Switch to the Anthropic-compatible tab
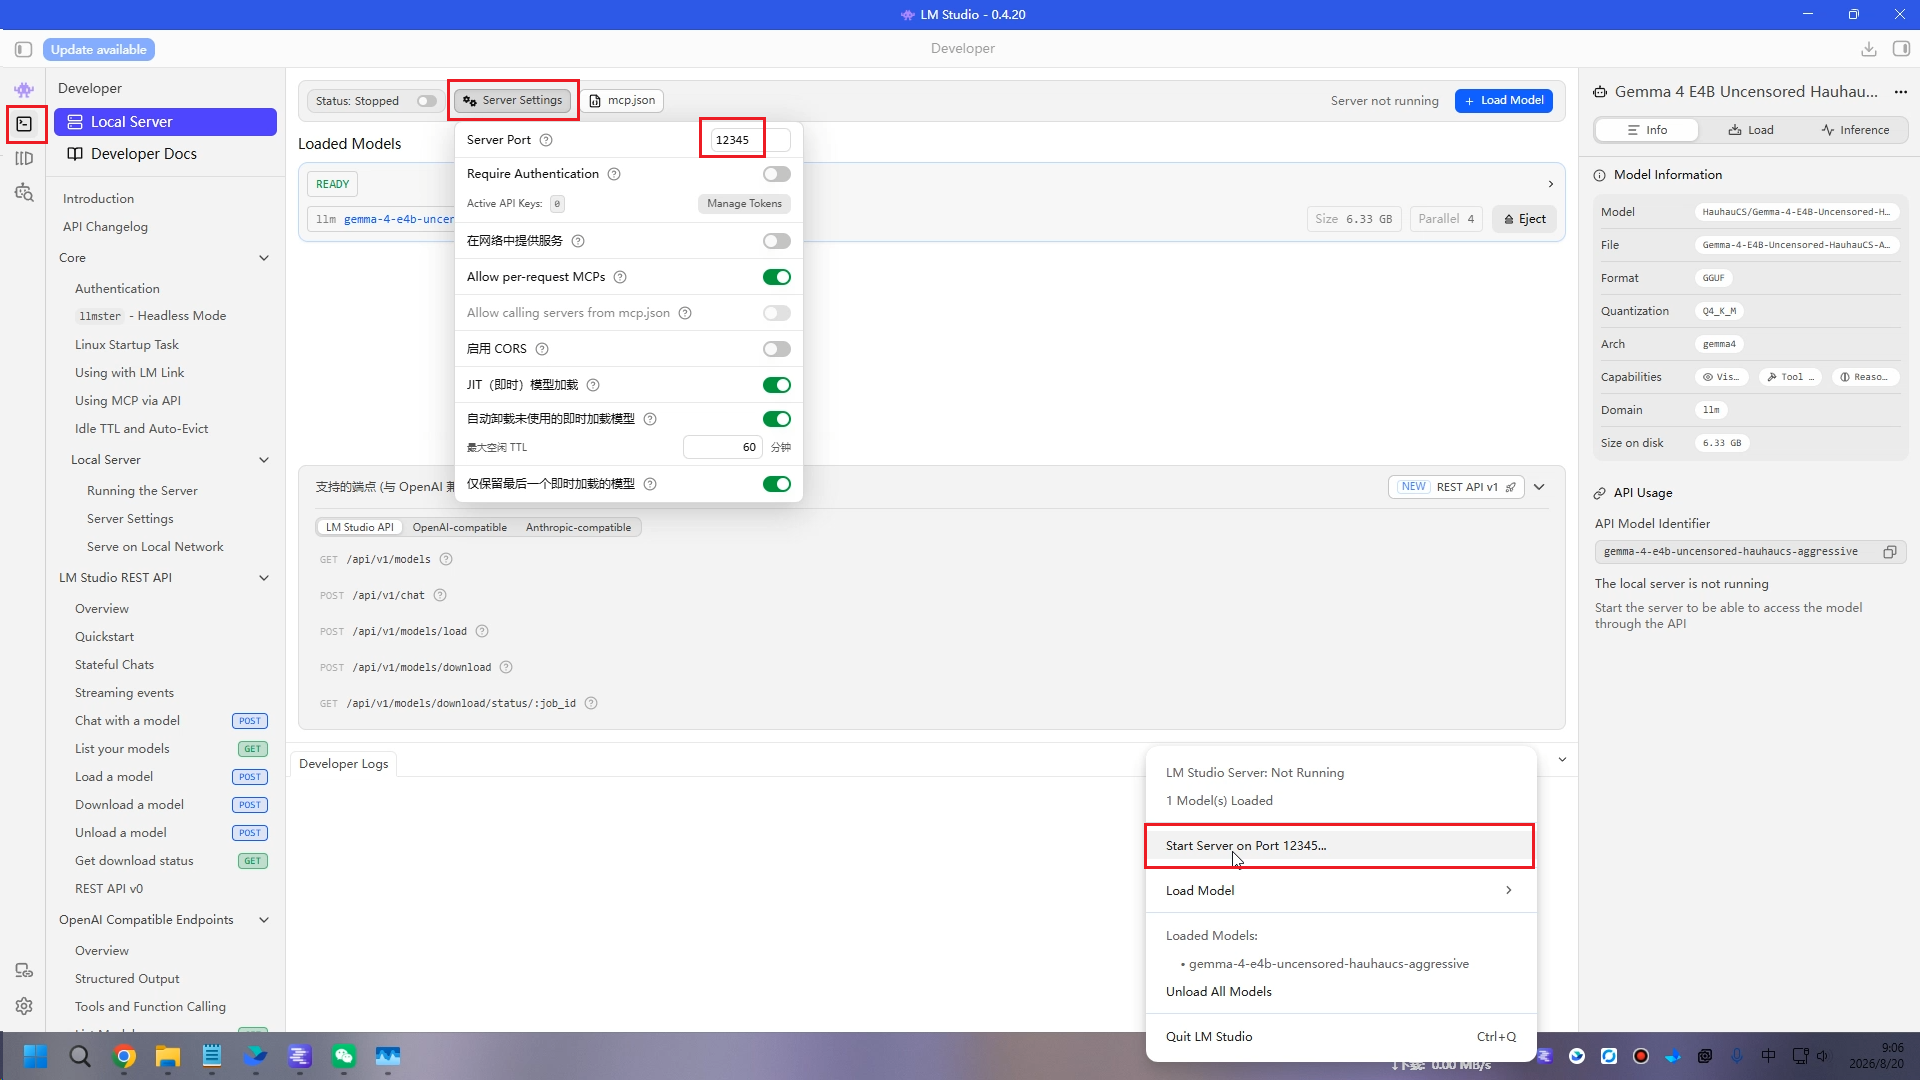The height and width of the screenshot is (1080, 1920). (x=578, y=528)
